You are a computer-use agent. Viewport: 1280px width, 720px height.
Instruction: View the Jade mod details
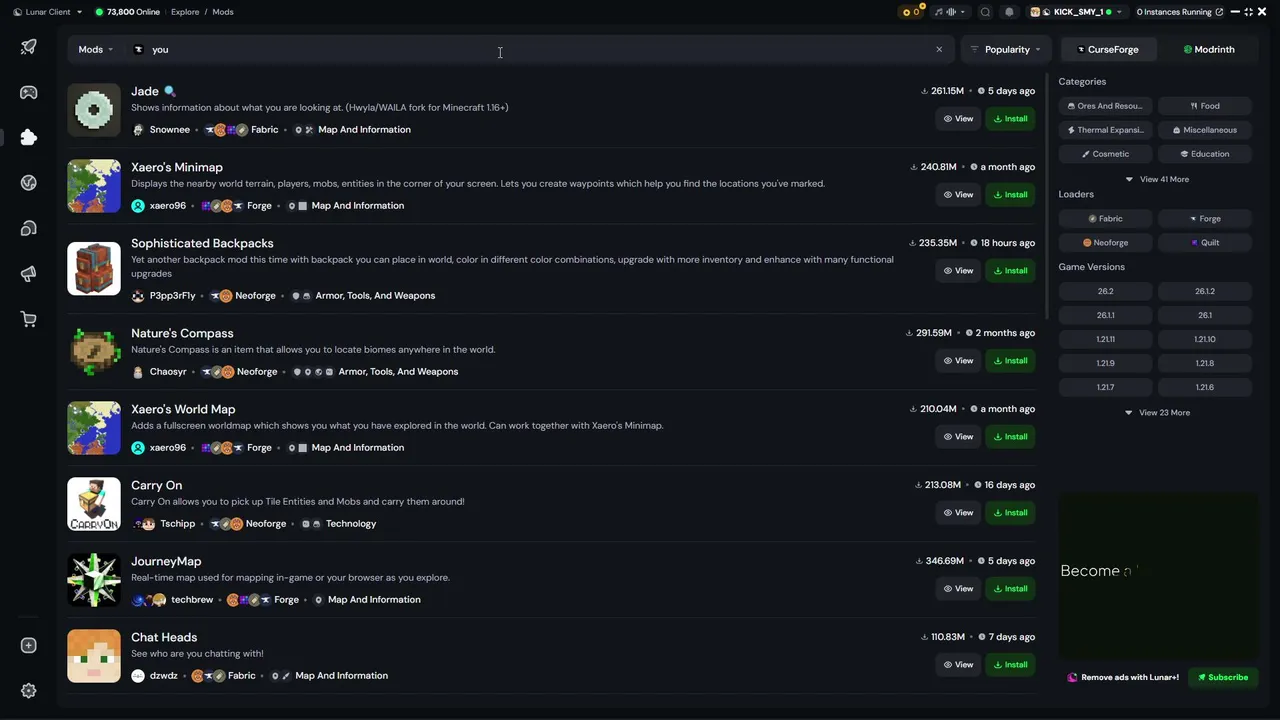pos(958,119)
